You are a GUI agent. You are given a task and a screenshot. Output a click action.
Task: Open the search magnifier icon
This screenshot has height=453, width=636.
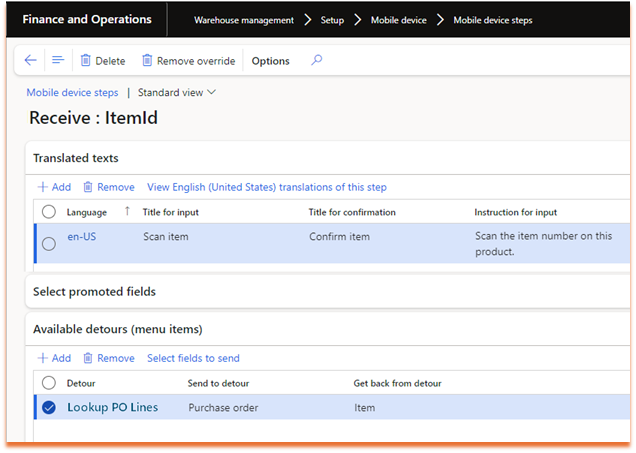point(317,61)
